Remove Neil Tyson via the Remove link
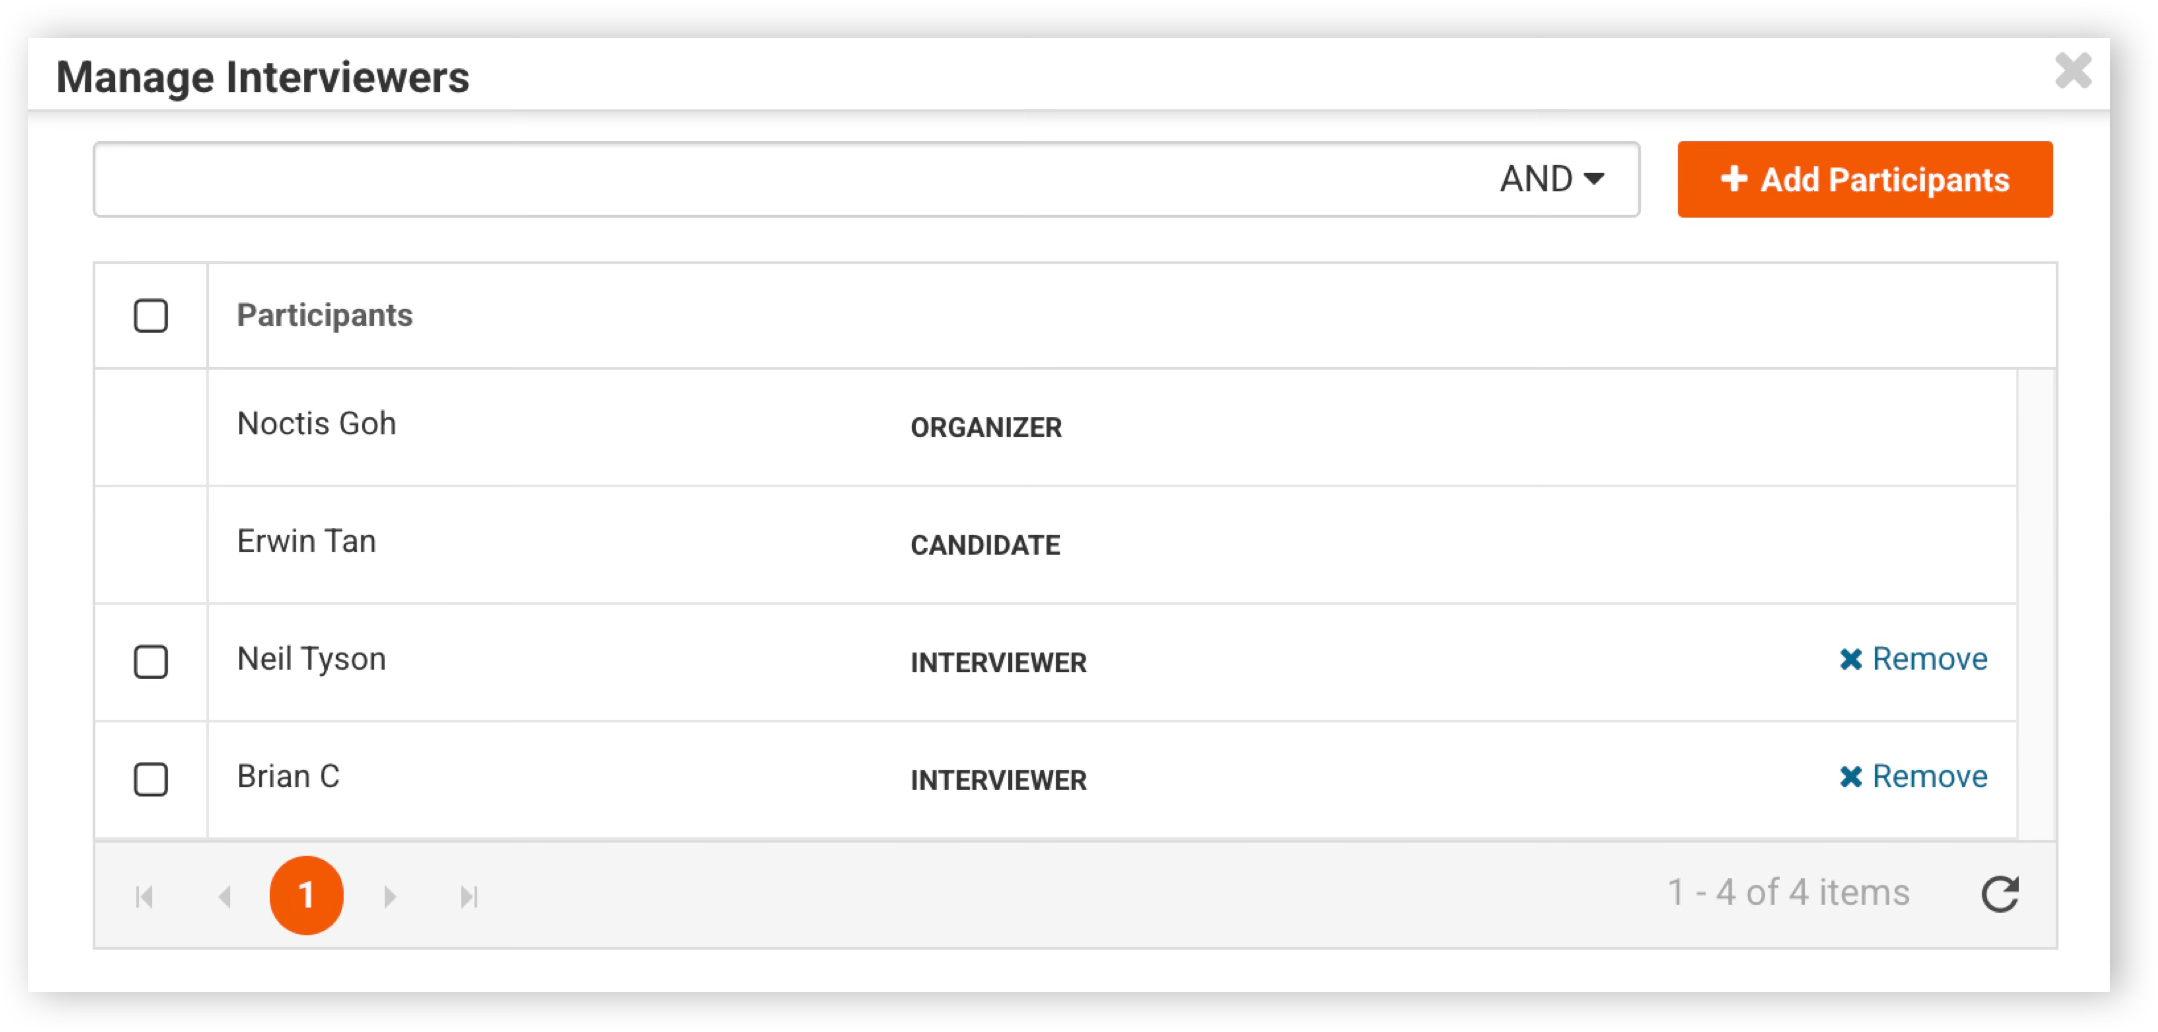 pos(1913,659)
